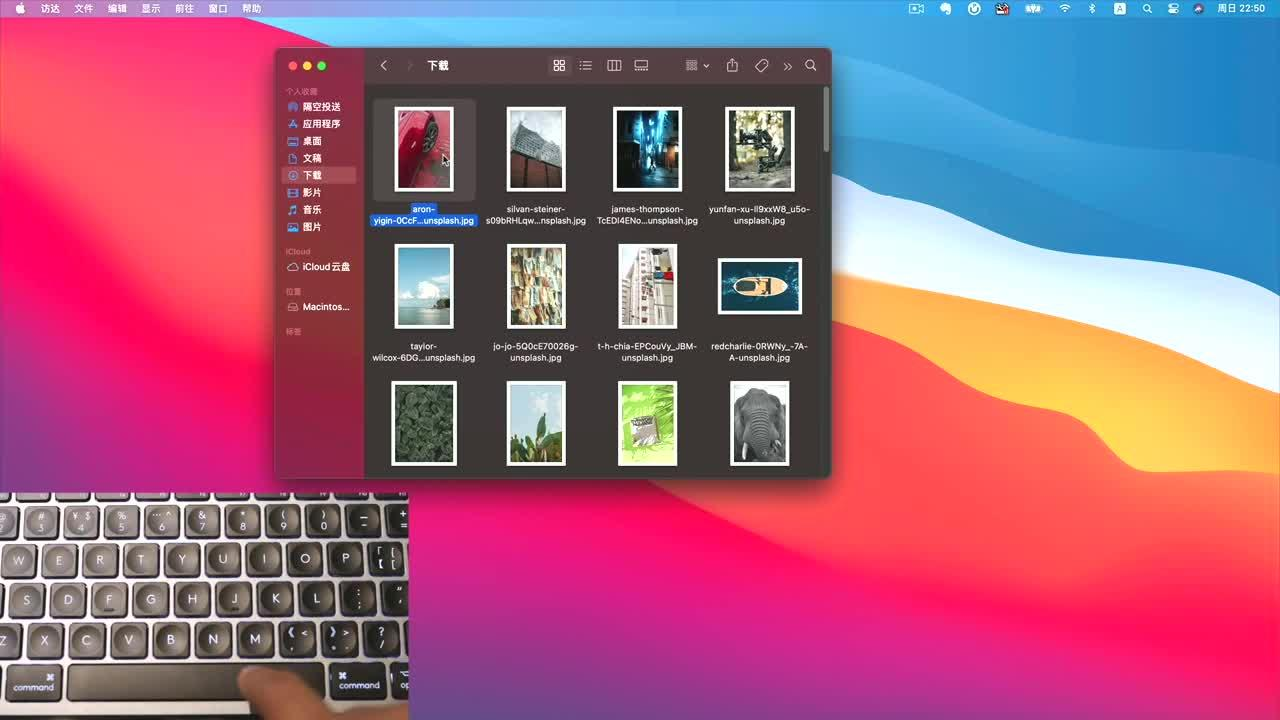Open the 文件 menu

pos(84,8)
